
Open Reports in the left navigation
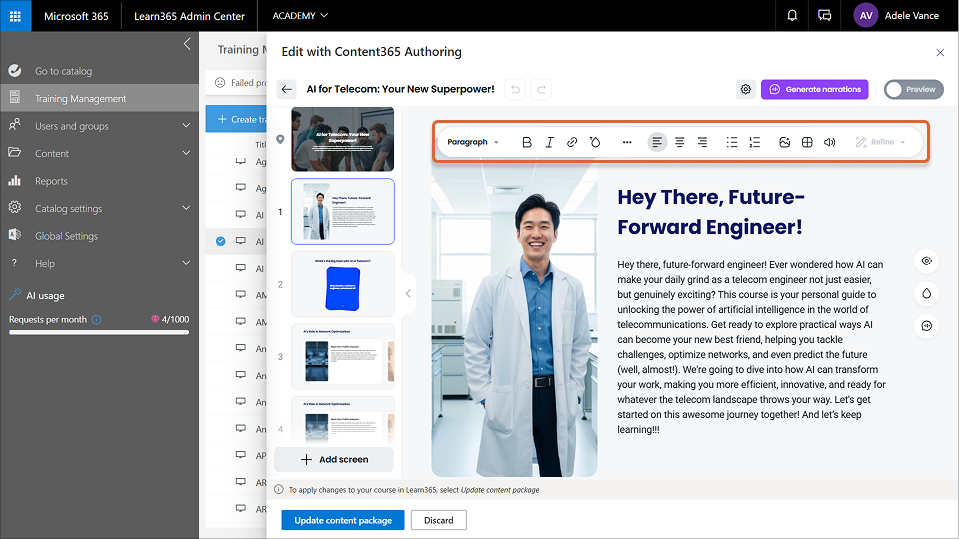[x=51, y=181]
